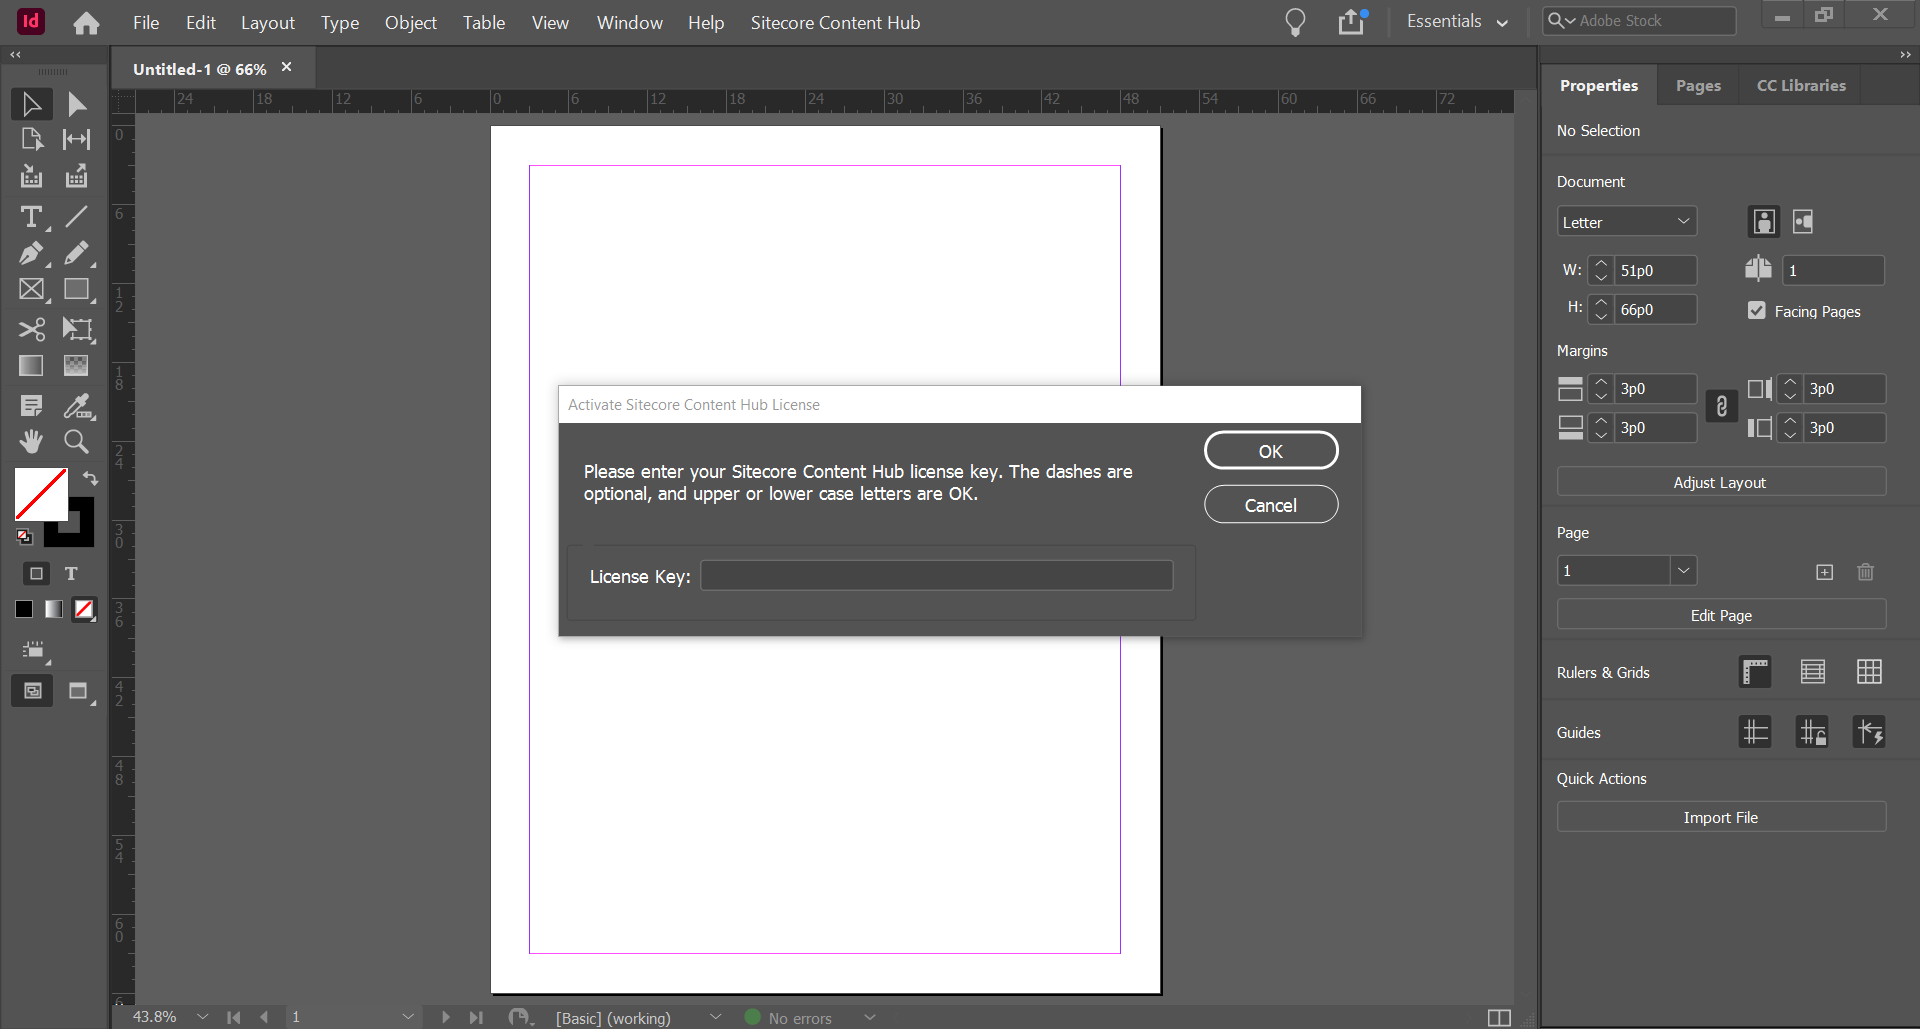
Task: Toggle formatting affects text button
Action: click(71, 574)
